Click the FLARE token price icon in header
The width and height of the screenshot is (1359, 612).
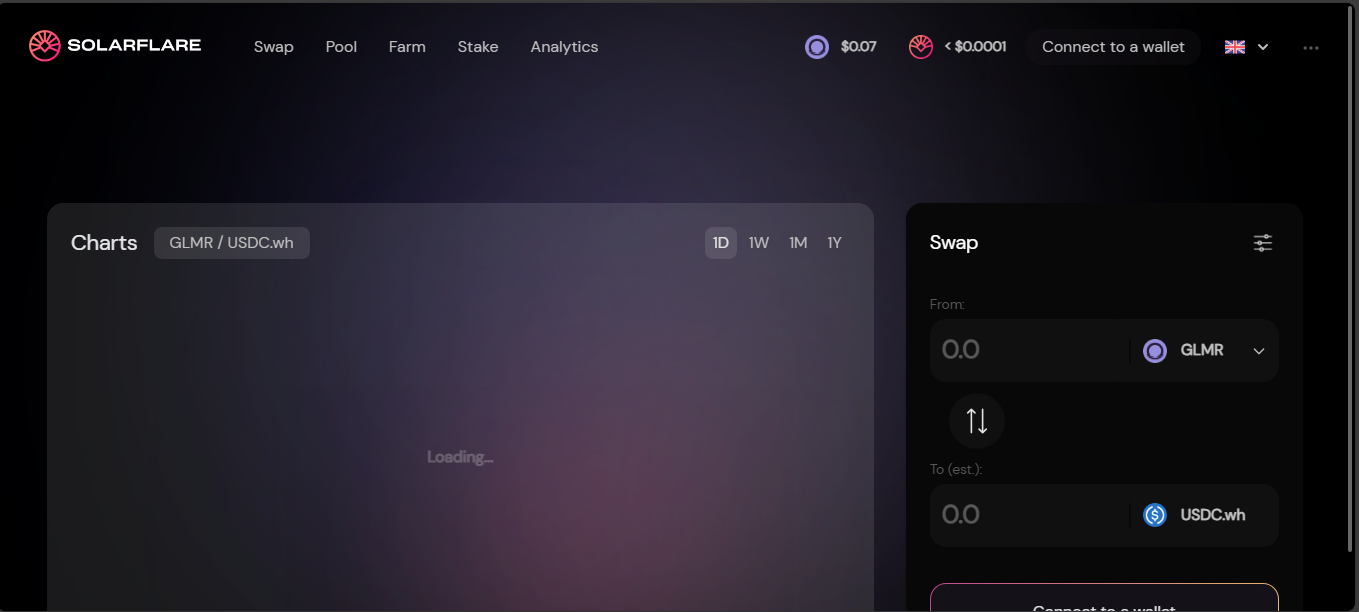point(921,47)
